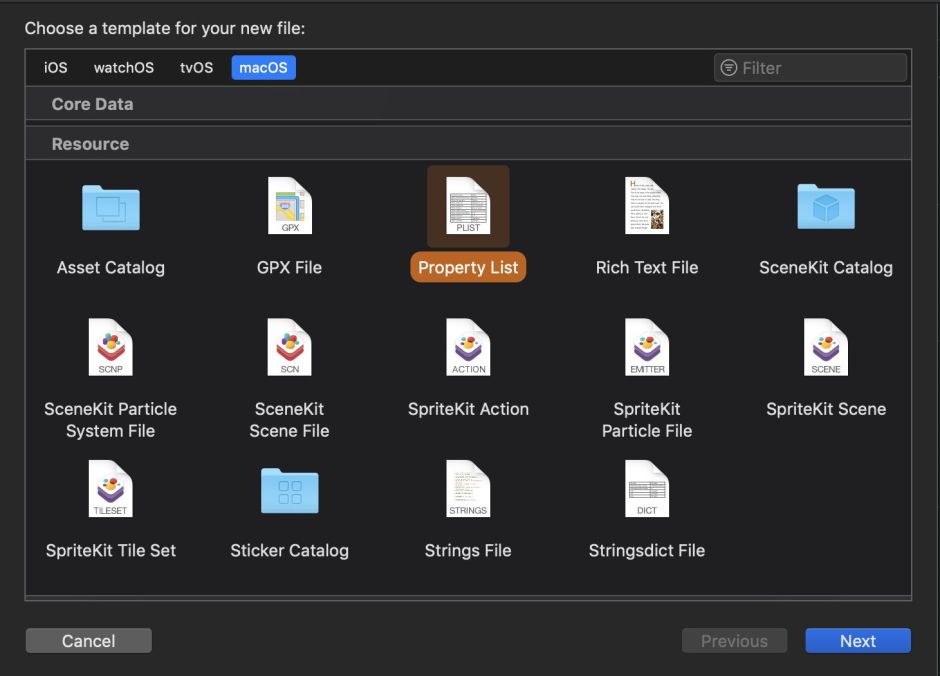The image size is (940, 676).
Task: Select SpriteKit Particle File emitter icon
Action: pyautogui.click(x=646, y=347)
